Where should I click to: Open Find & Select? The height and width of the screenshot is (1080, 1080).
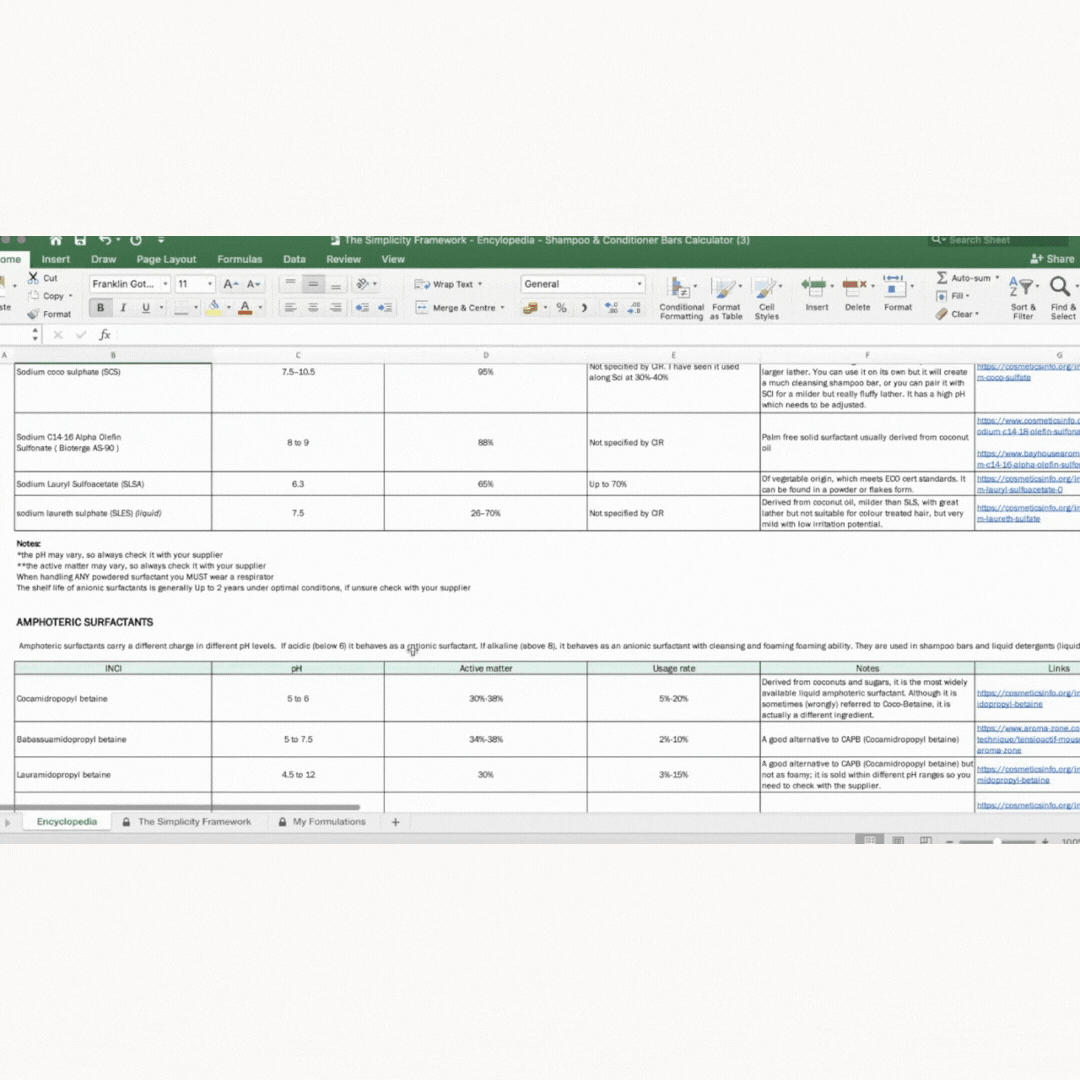click(1063, 298)
